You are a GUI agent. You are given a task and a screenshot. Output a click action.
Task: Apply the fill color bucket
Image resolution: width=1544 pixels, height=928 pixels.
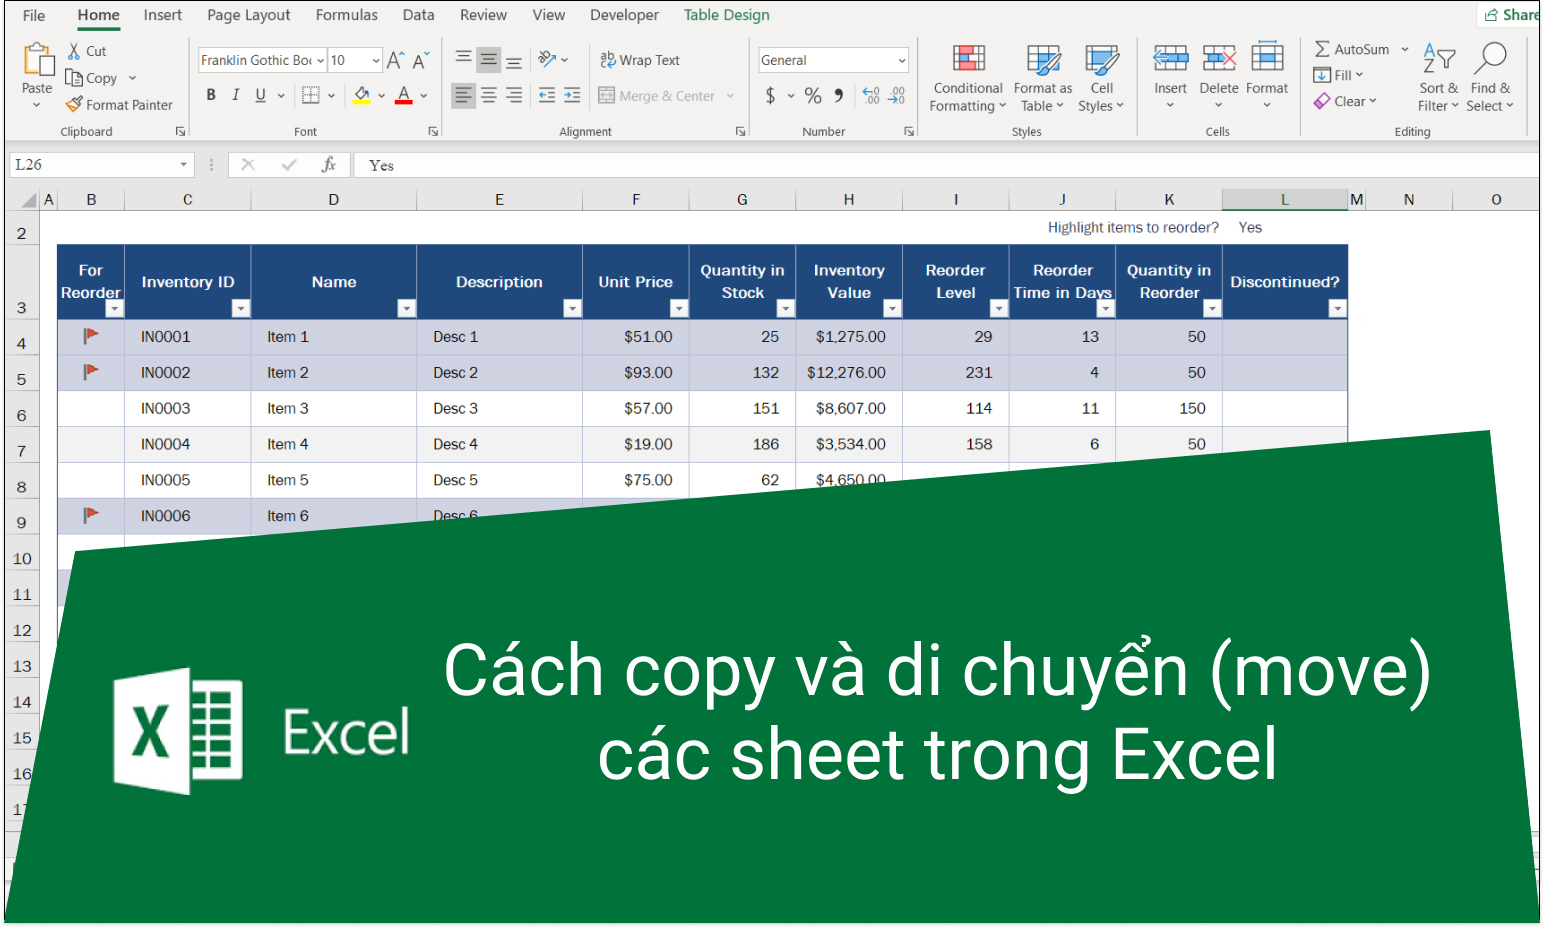coord(362,95)
